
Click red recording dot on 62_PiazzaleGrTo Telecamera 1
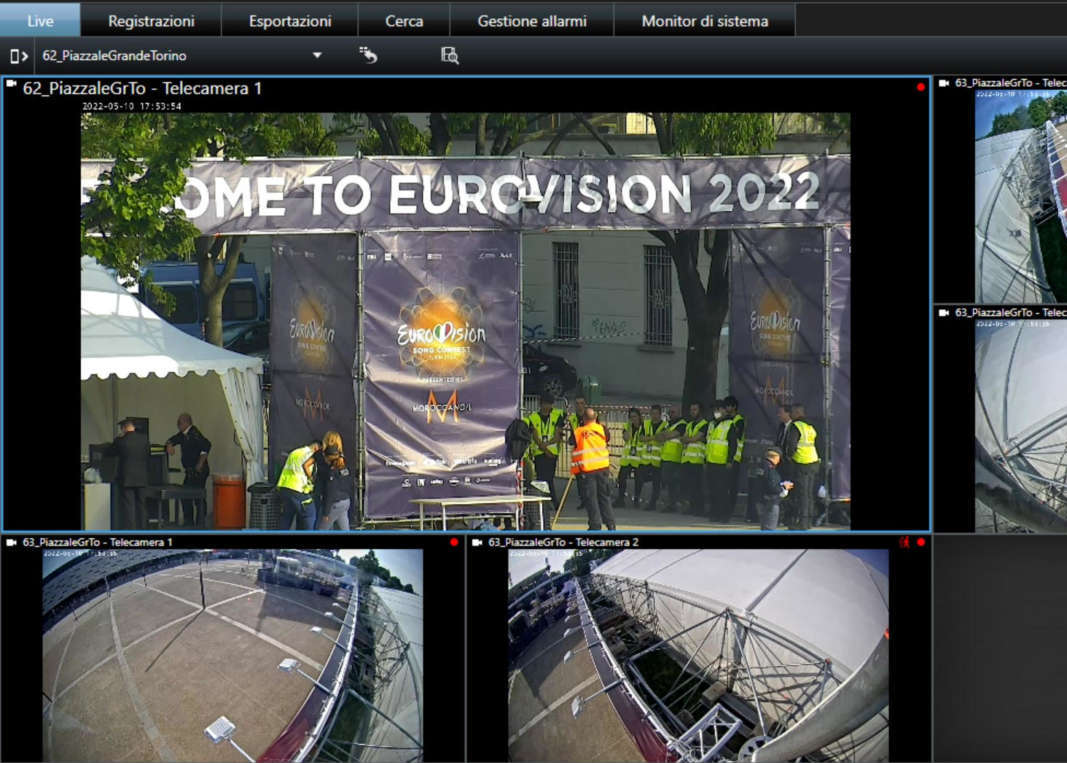pos(920,88)
